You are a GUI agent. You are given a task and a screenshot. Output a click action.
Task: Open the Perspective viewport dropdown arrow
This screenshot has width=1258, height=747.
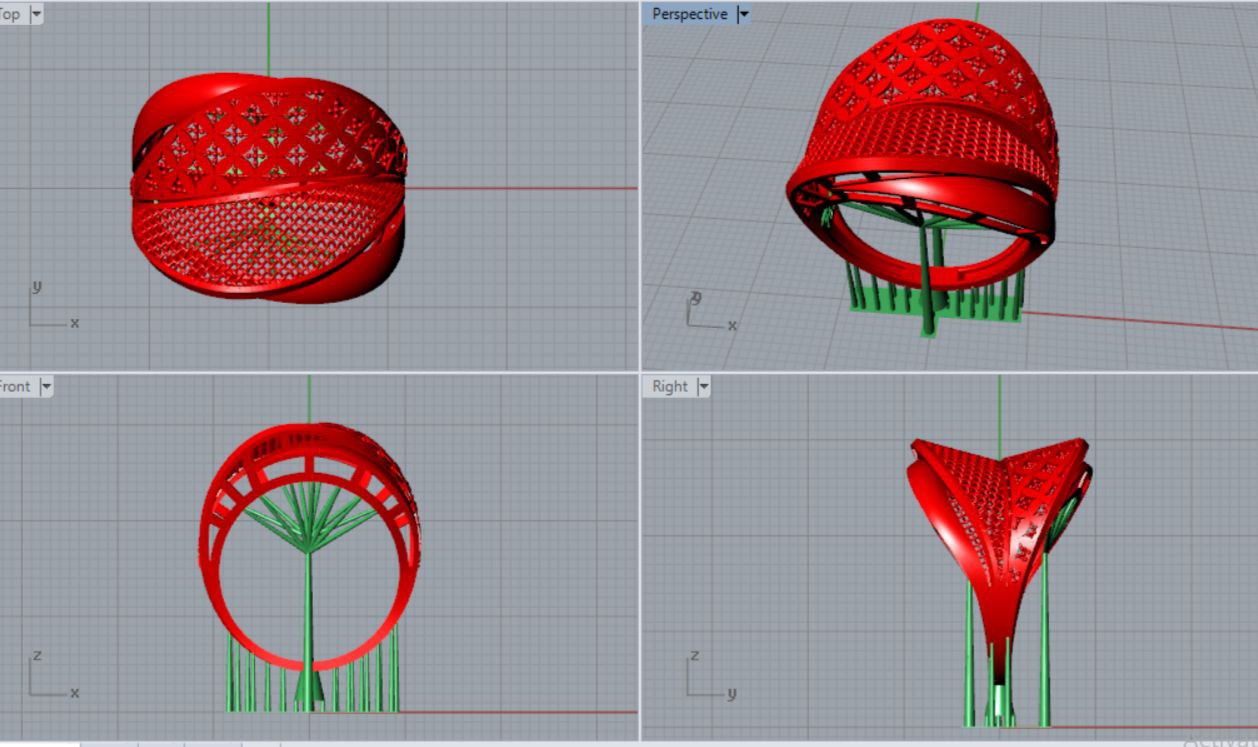coord(742,14)
